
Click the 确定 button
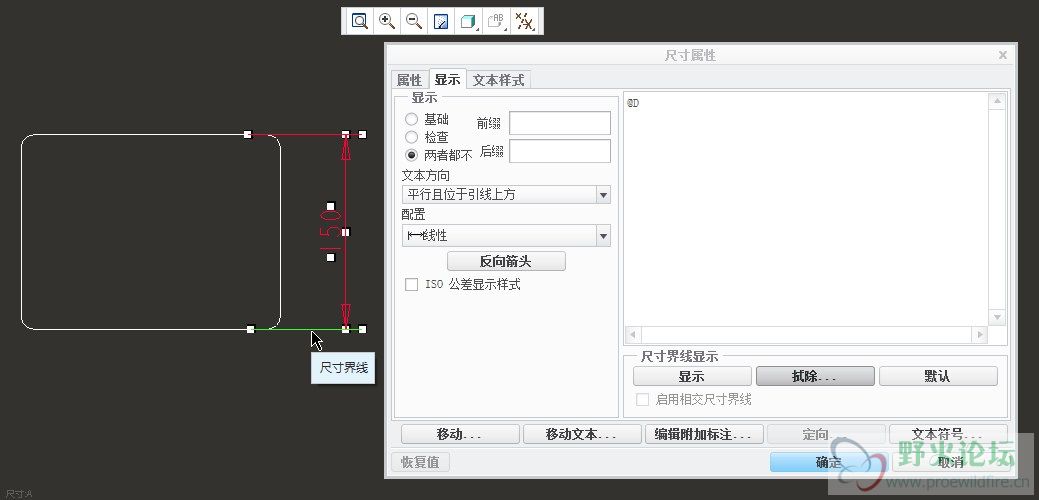coord(828,462)
